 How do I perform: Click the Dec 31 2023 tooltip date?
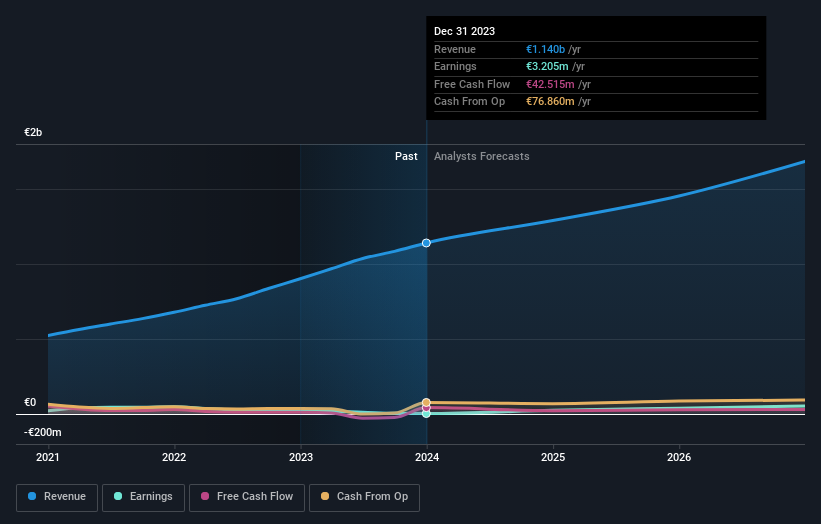464,31
